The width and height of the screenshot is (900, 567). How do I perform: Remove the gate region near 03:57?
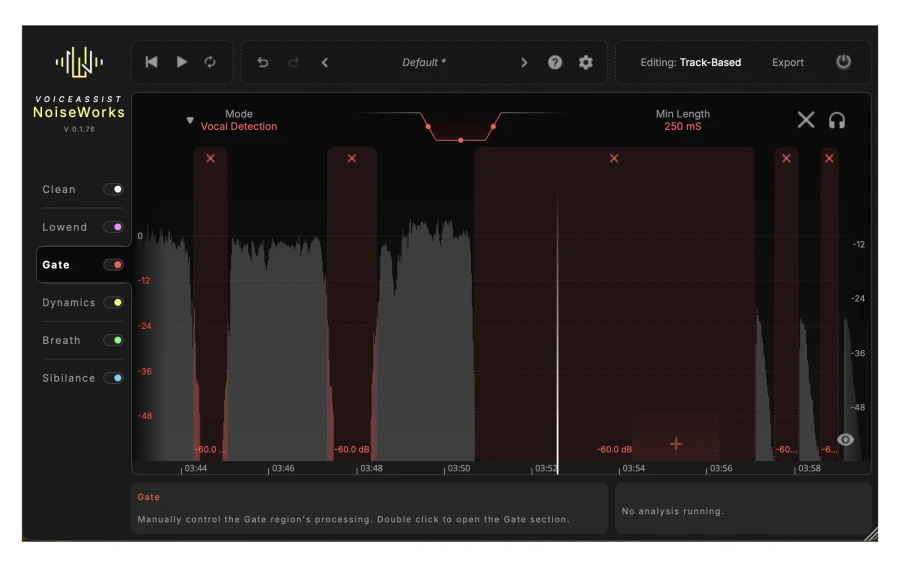click(786, 158)
